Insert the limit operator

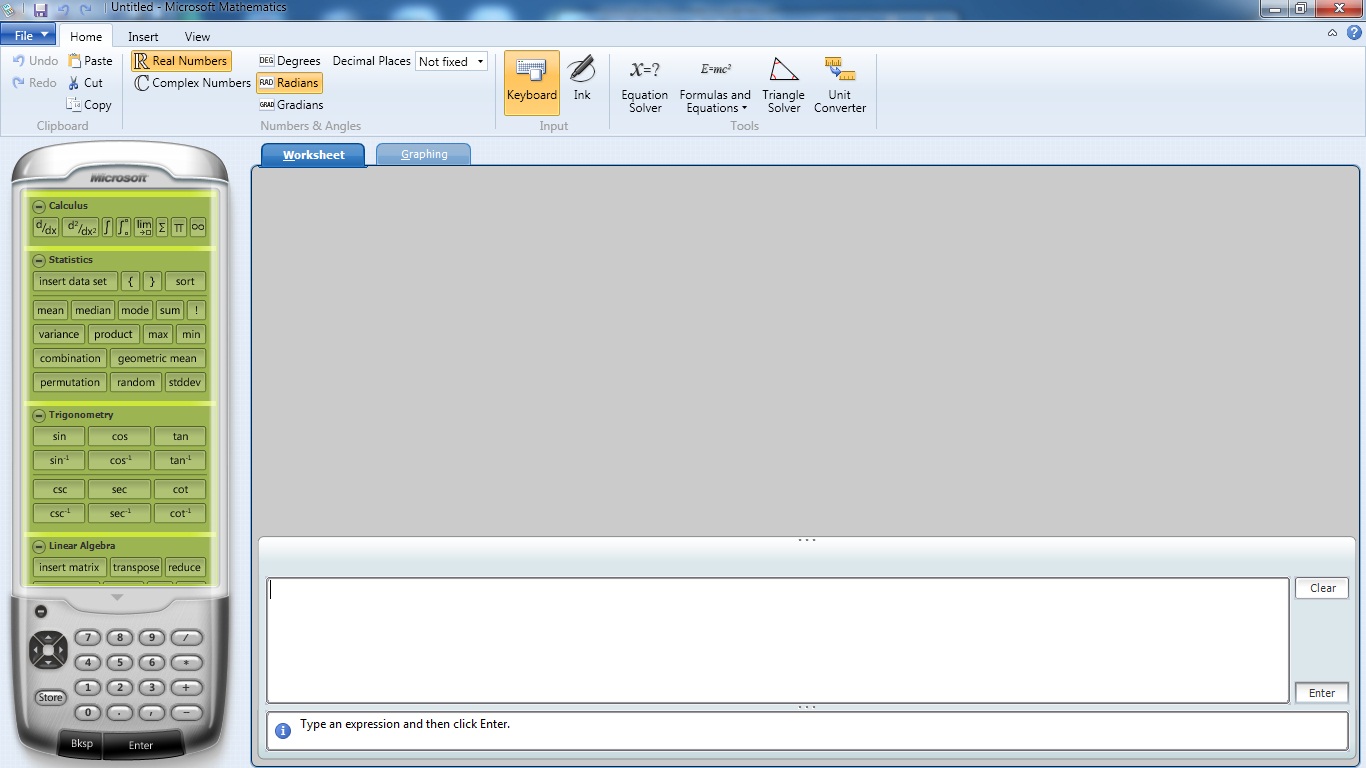click(143, 228)
